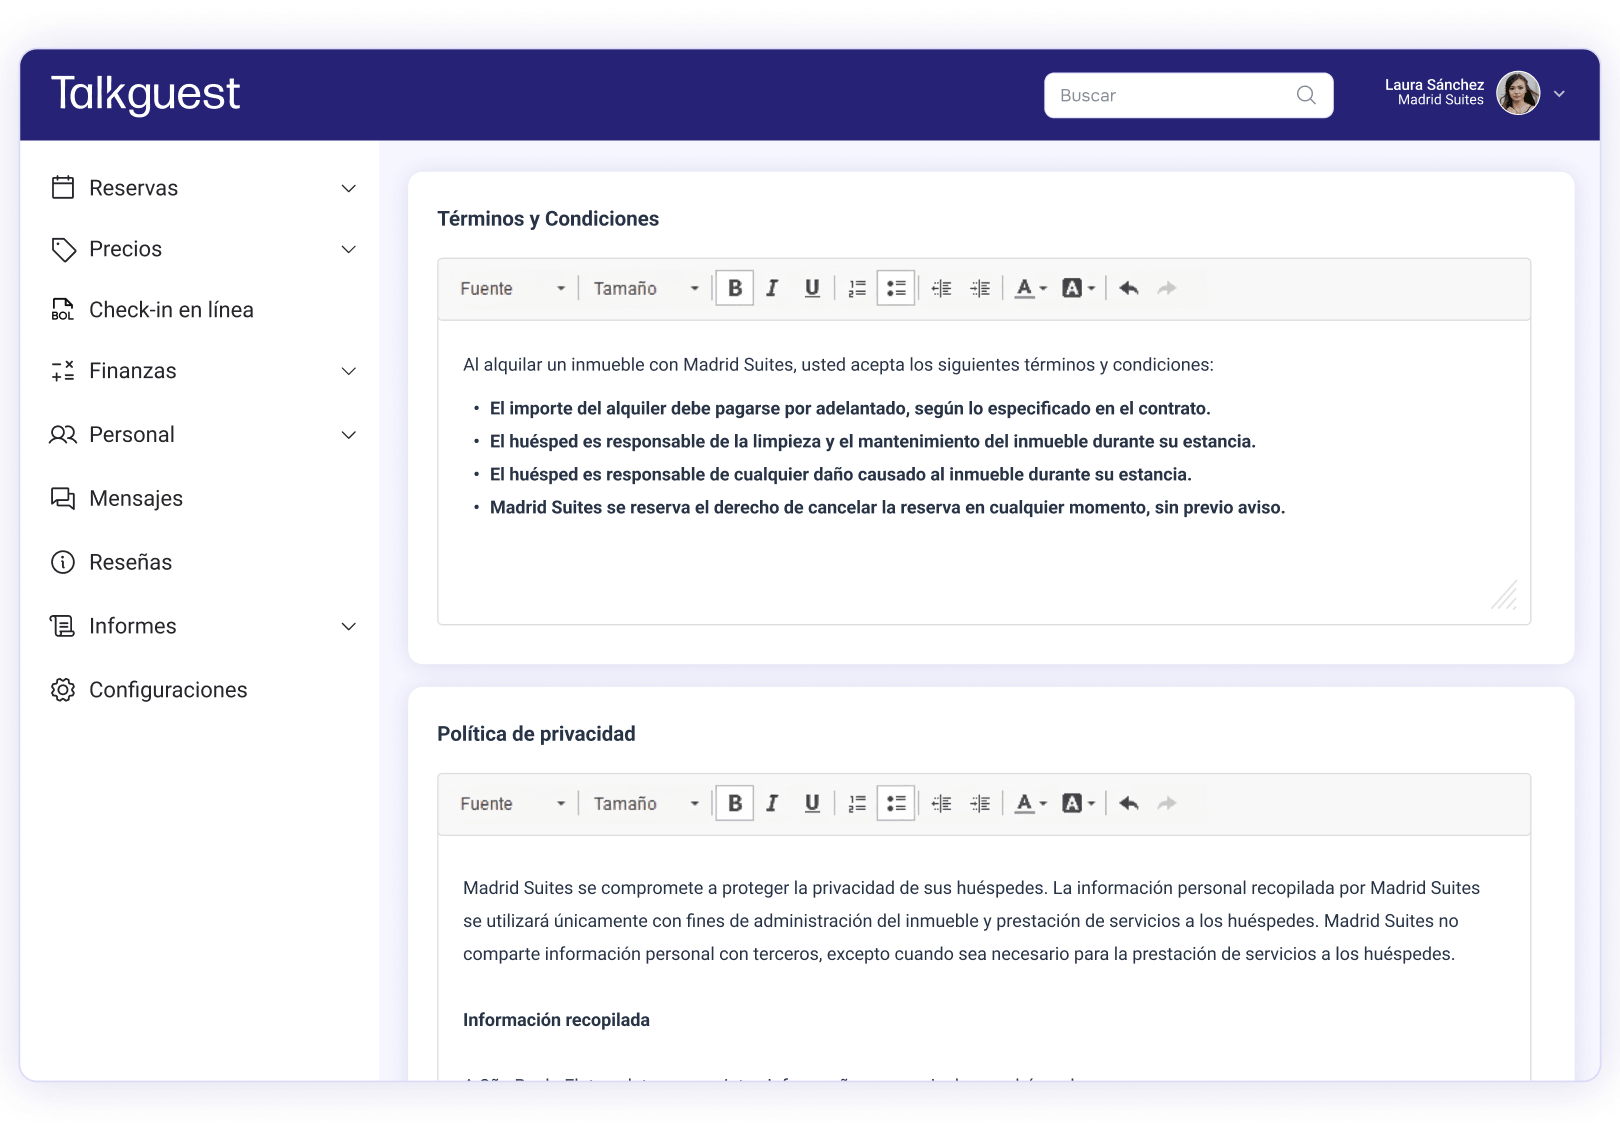Click the Finanzas calculator icon
This screenshot has width=1620, height=1131.
(63, 371)
